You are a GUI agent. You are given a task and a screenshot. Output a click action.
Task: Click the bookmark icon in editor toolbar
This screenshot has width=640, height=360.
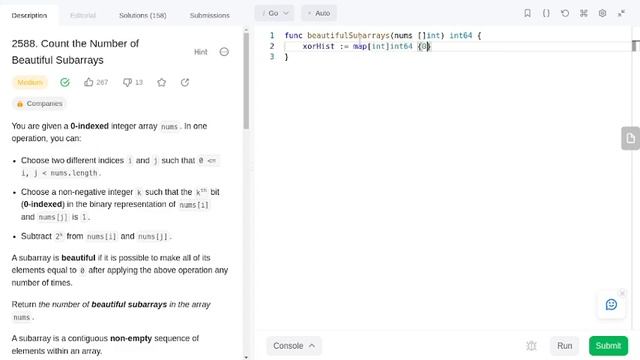tap(527, 13)
